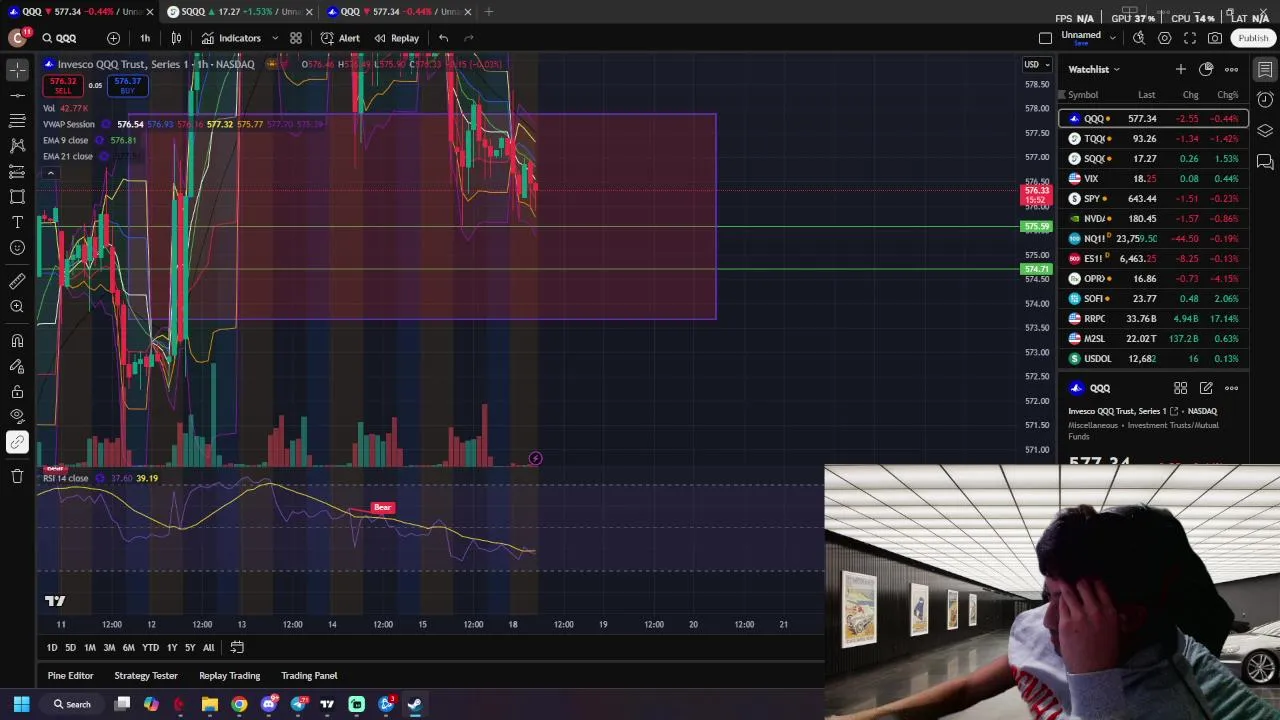The width and height of the screenshot is (1280, 720).
Task: Open the candlestick chart style selector
Action: pos(176,38)
